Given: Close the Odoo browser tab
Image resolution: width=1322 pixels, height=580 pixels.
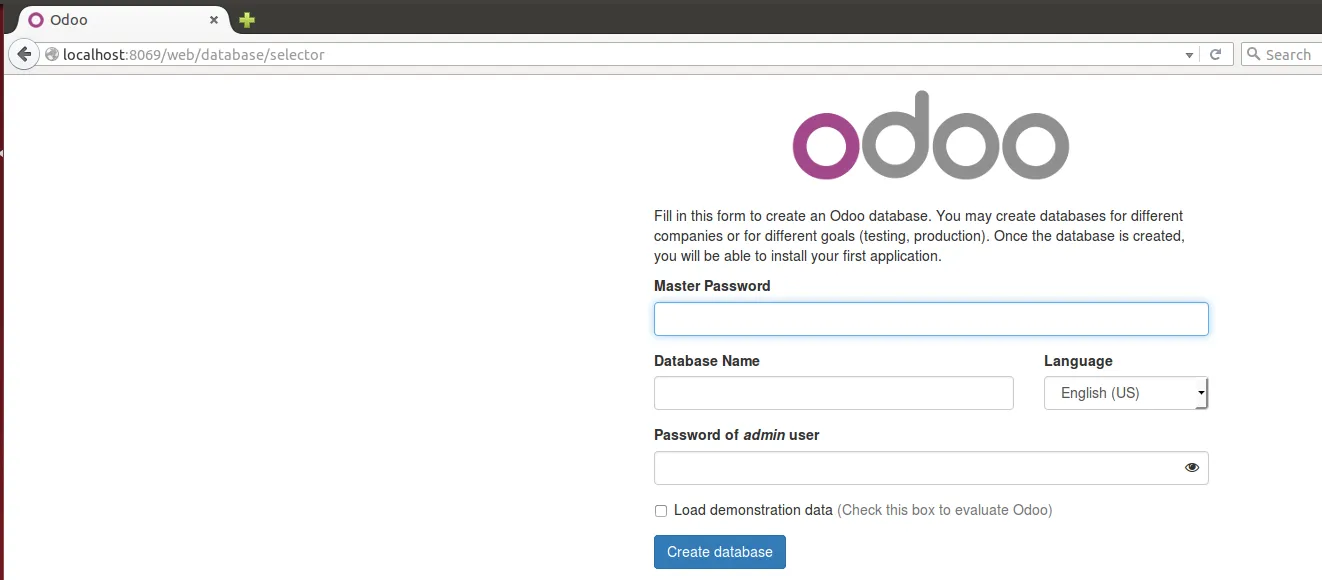Looking at the screenshot, I should pos(213,20).
